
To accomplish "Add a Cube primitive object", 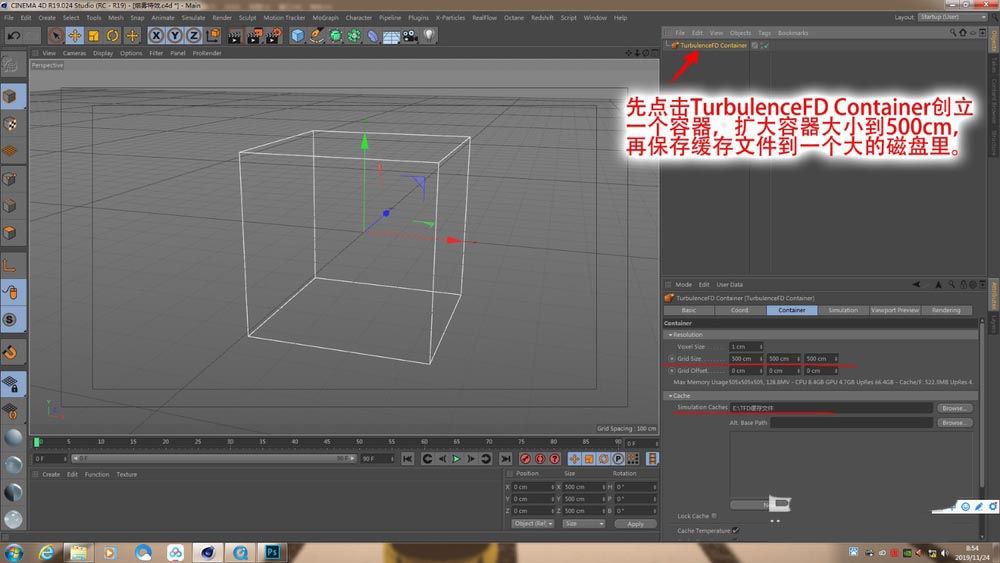I will pos(297,36).
